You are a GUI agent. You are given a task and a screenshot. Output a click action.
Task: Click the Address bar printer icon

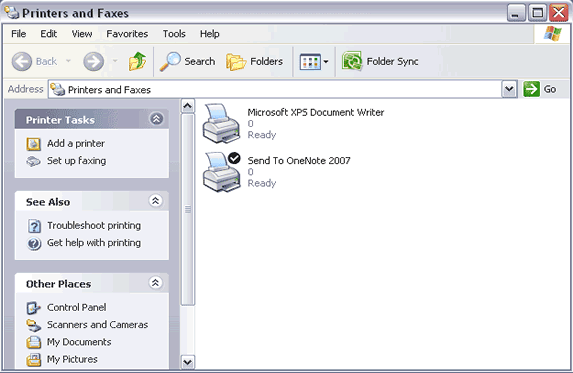pos(57,89)
